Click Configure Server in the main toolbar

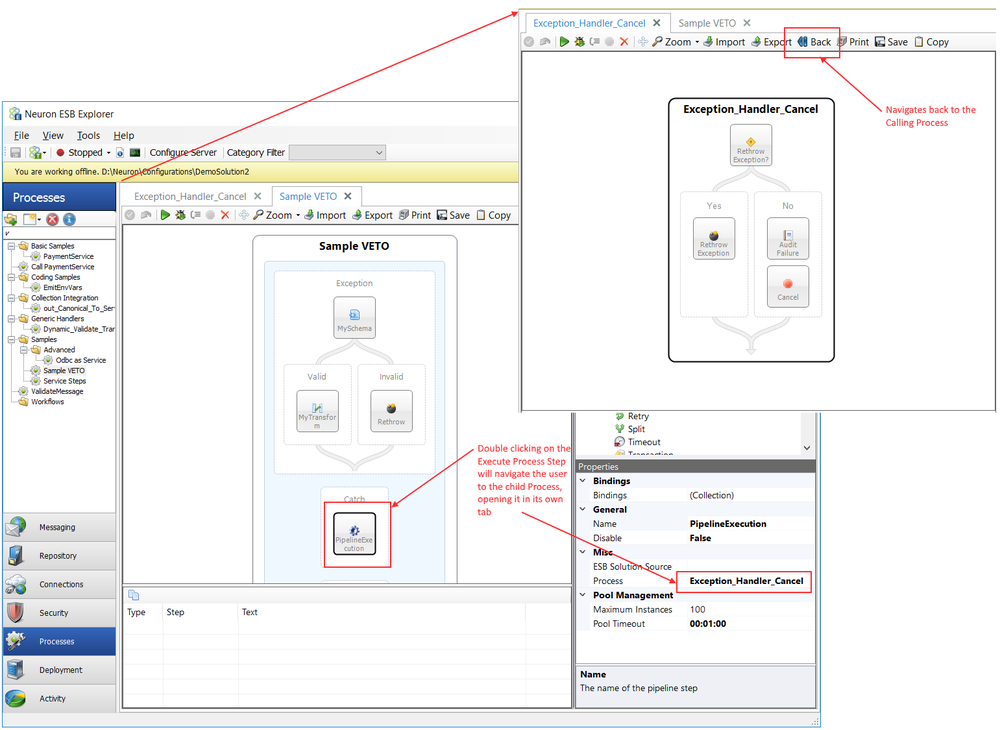[x=183, y=152]
